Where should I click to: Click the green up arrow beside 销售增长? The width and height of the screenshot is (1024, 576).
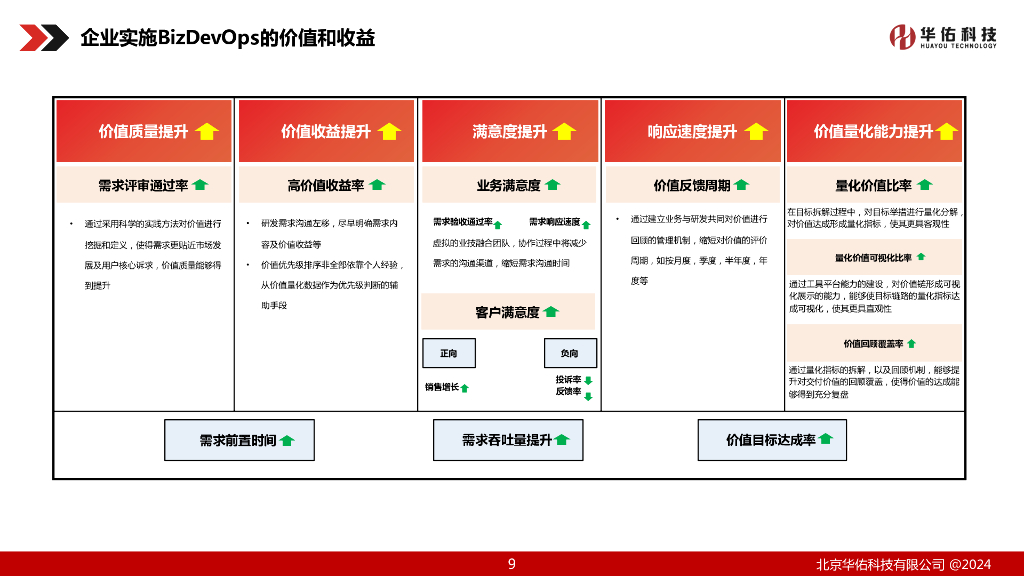point(465,388)
